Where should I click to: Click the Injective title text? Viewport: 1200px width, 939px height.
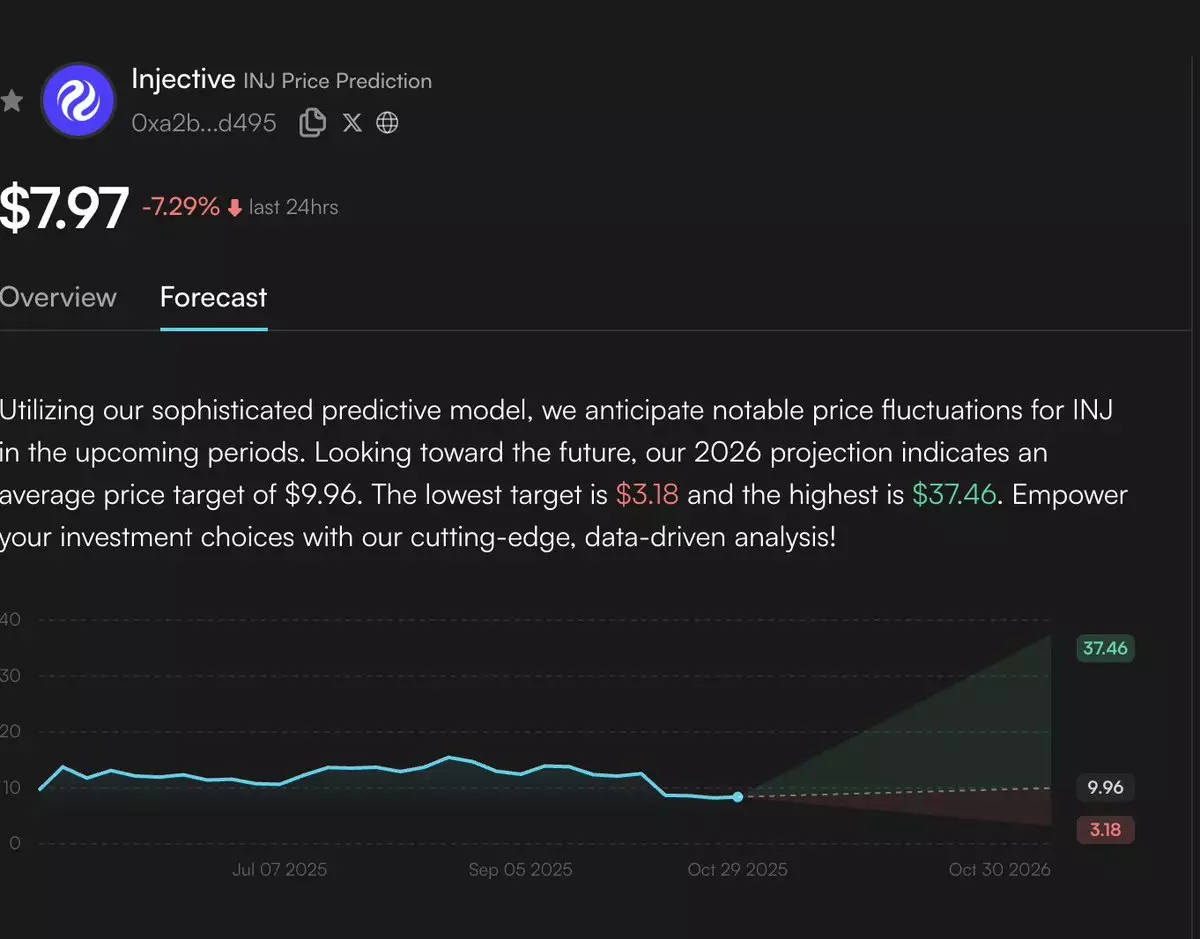click(183, 79)
